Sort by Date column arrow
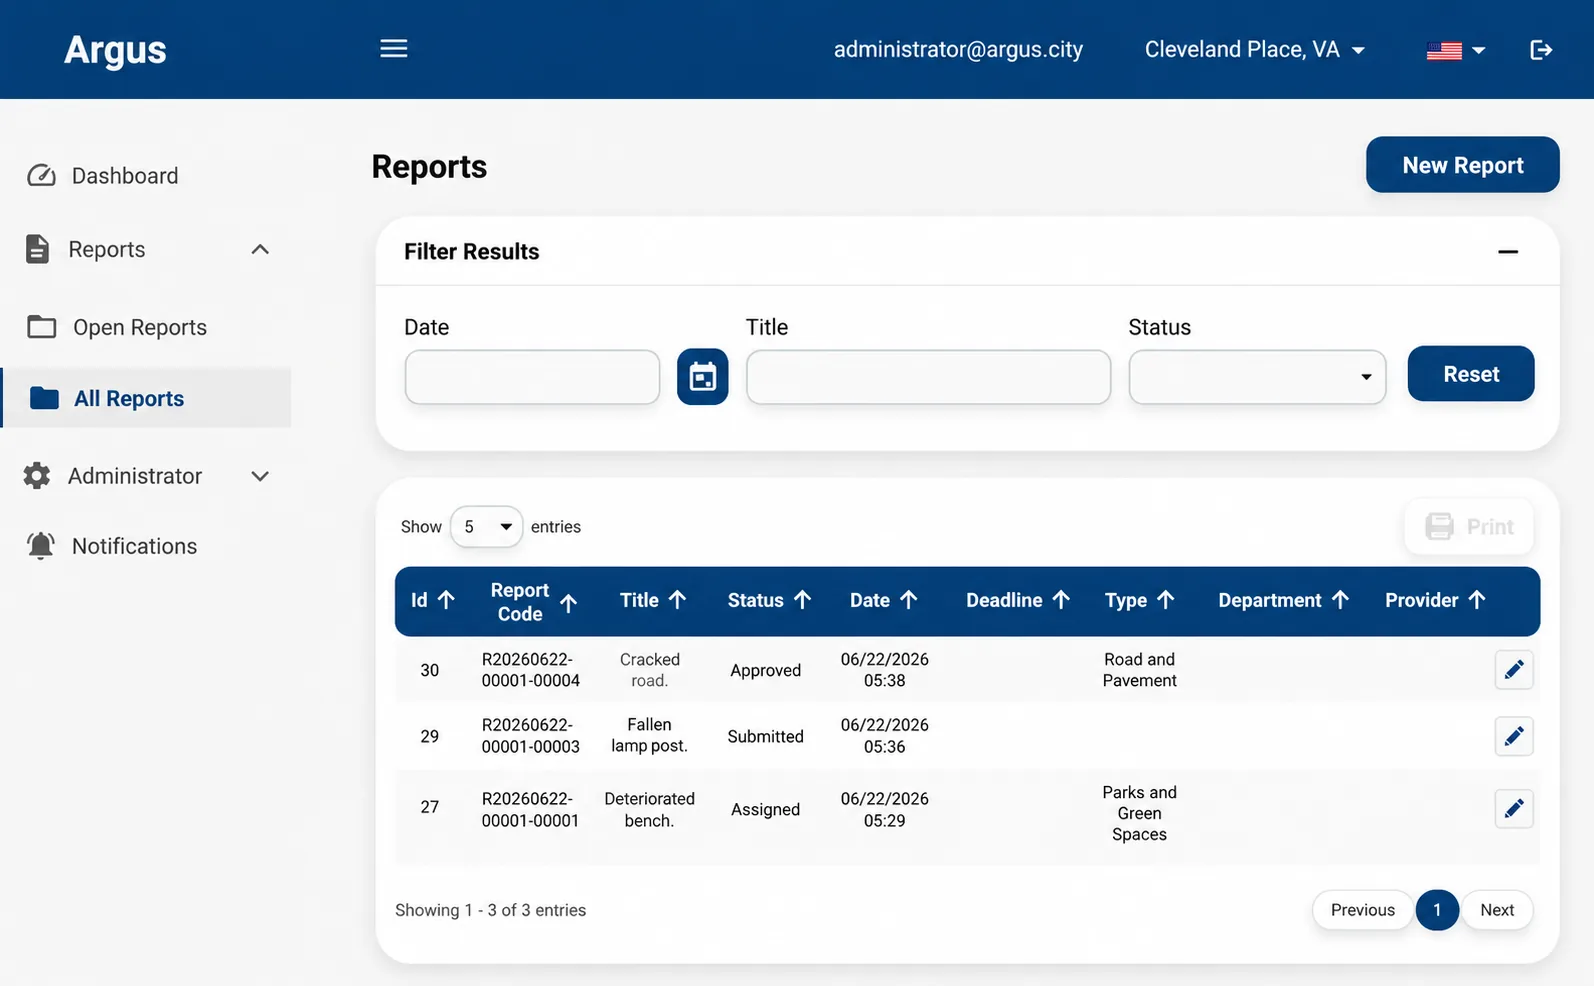Screen dimensions: 1594x986 pyautogui.click(x=909, y=600)
